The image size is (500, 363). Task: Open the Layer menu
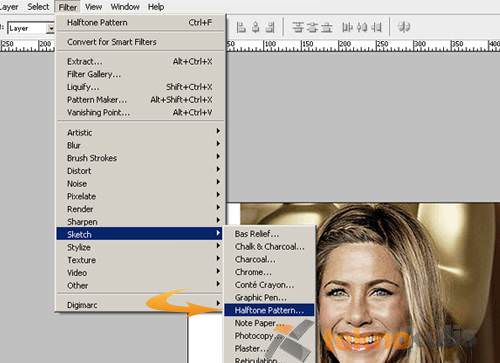(10, 7)
